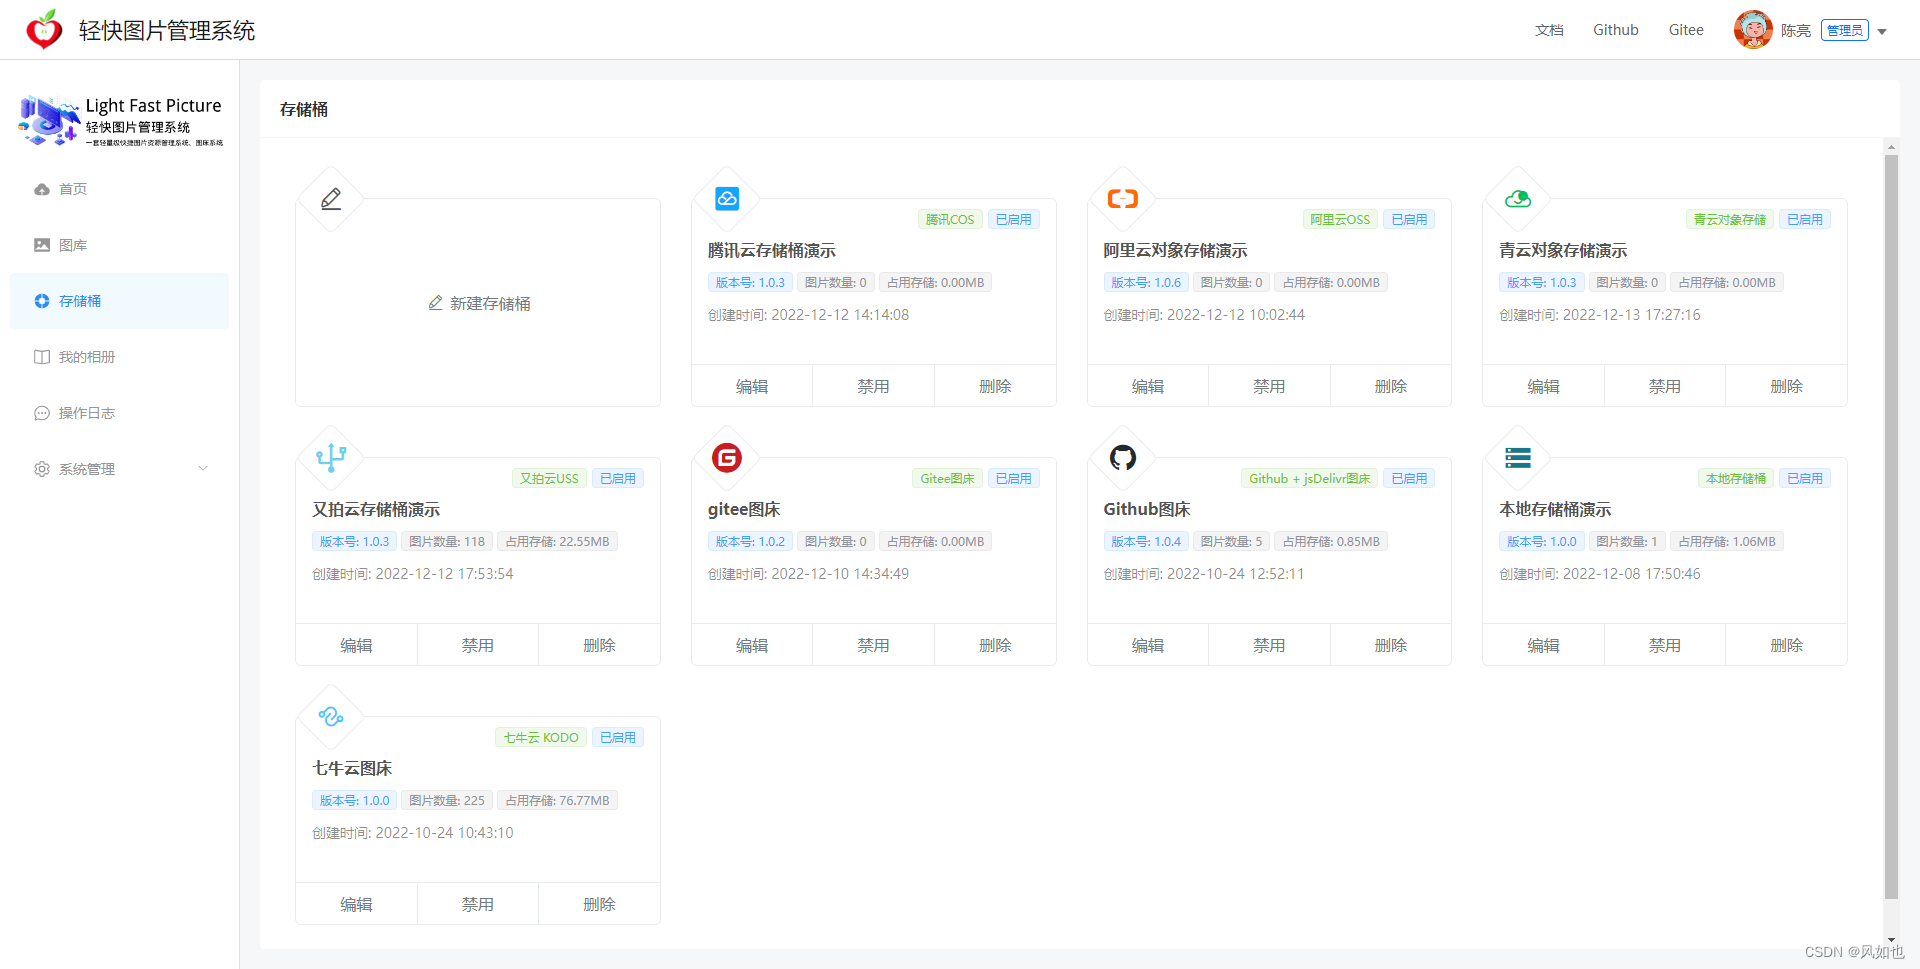This screenshot has width=1920, height=969.
Task: Click the 管理员 role badge
Action: point(1845,30)
